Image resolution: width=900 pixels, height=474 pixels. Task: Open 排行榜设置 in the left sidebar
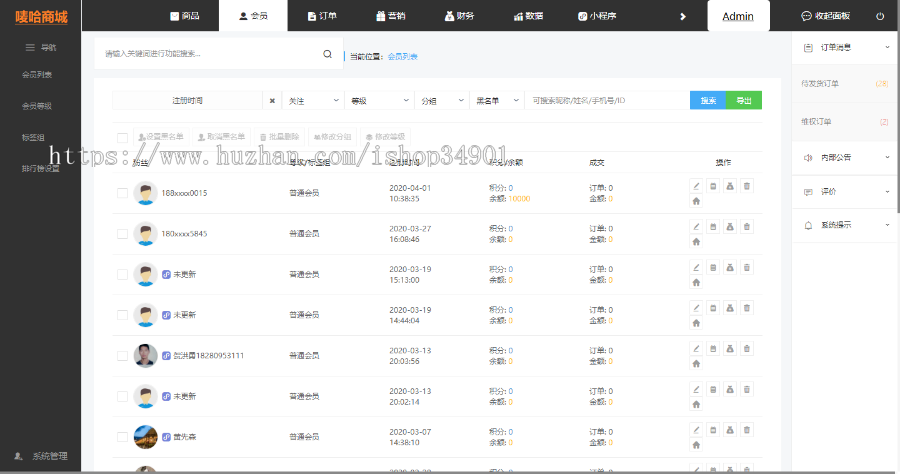[40, 169]
